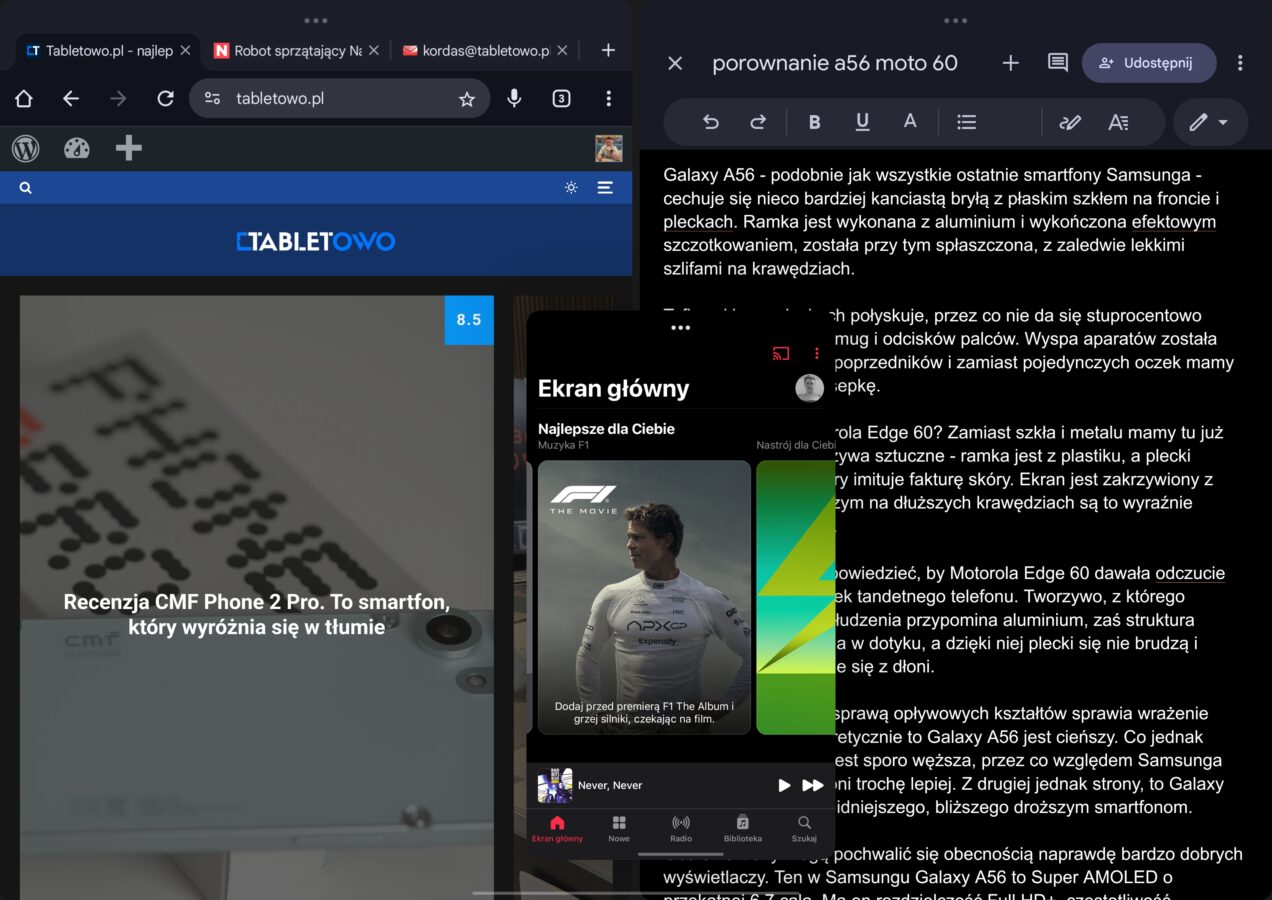Screen dimensions: 1272x900
Task: Open comments in Google Docs
Action: [1058, 63]
